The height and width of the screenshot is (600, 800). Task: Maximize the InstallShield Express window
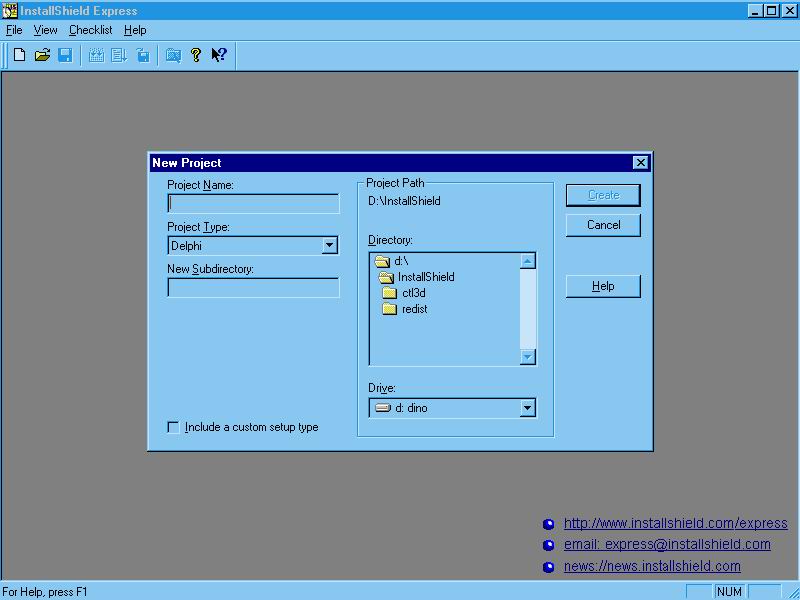pyautogui.click(x=772, y=10)
